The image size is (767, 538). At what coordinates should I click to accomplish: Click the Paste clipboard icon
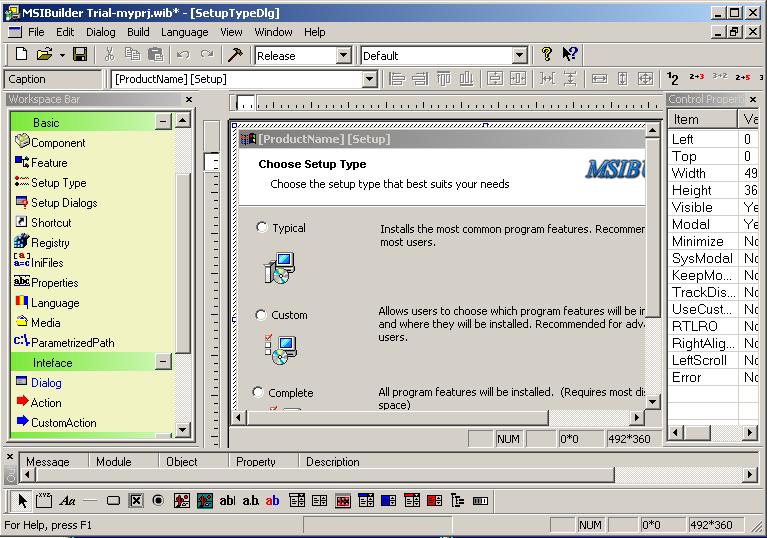(x=156, y=54)
